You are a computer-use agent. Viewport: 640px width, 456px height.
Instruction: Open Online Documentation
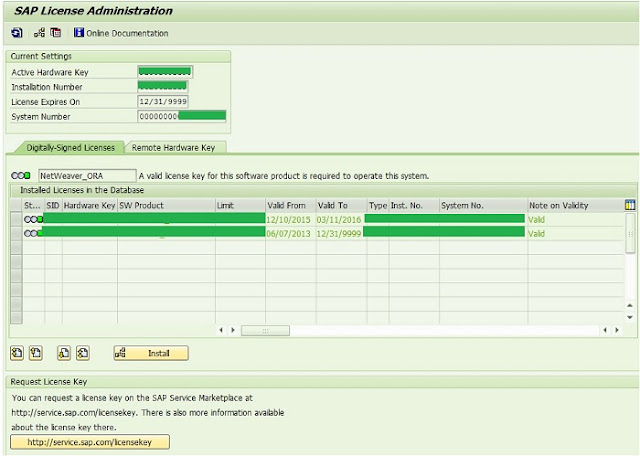coord(121,33)
